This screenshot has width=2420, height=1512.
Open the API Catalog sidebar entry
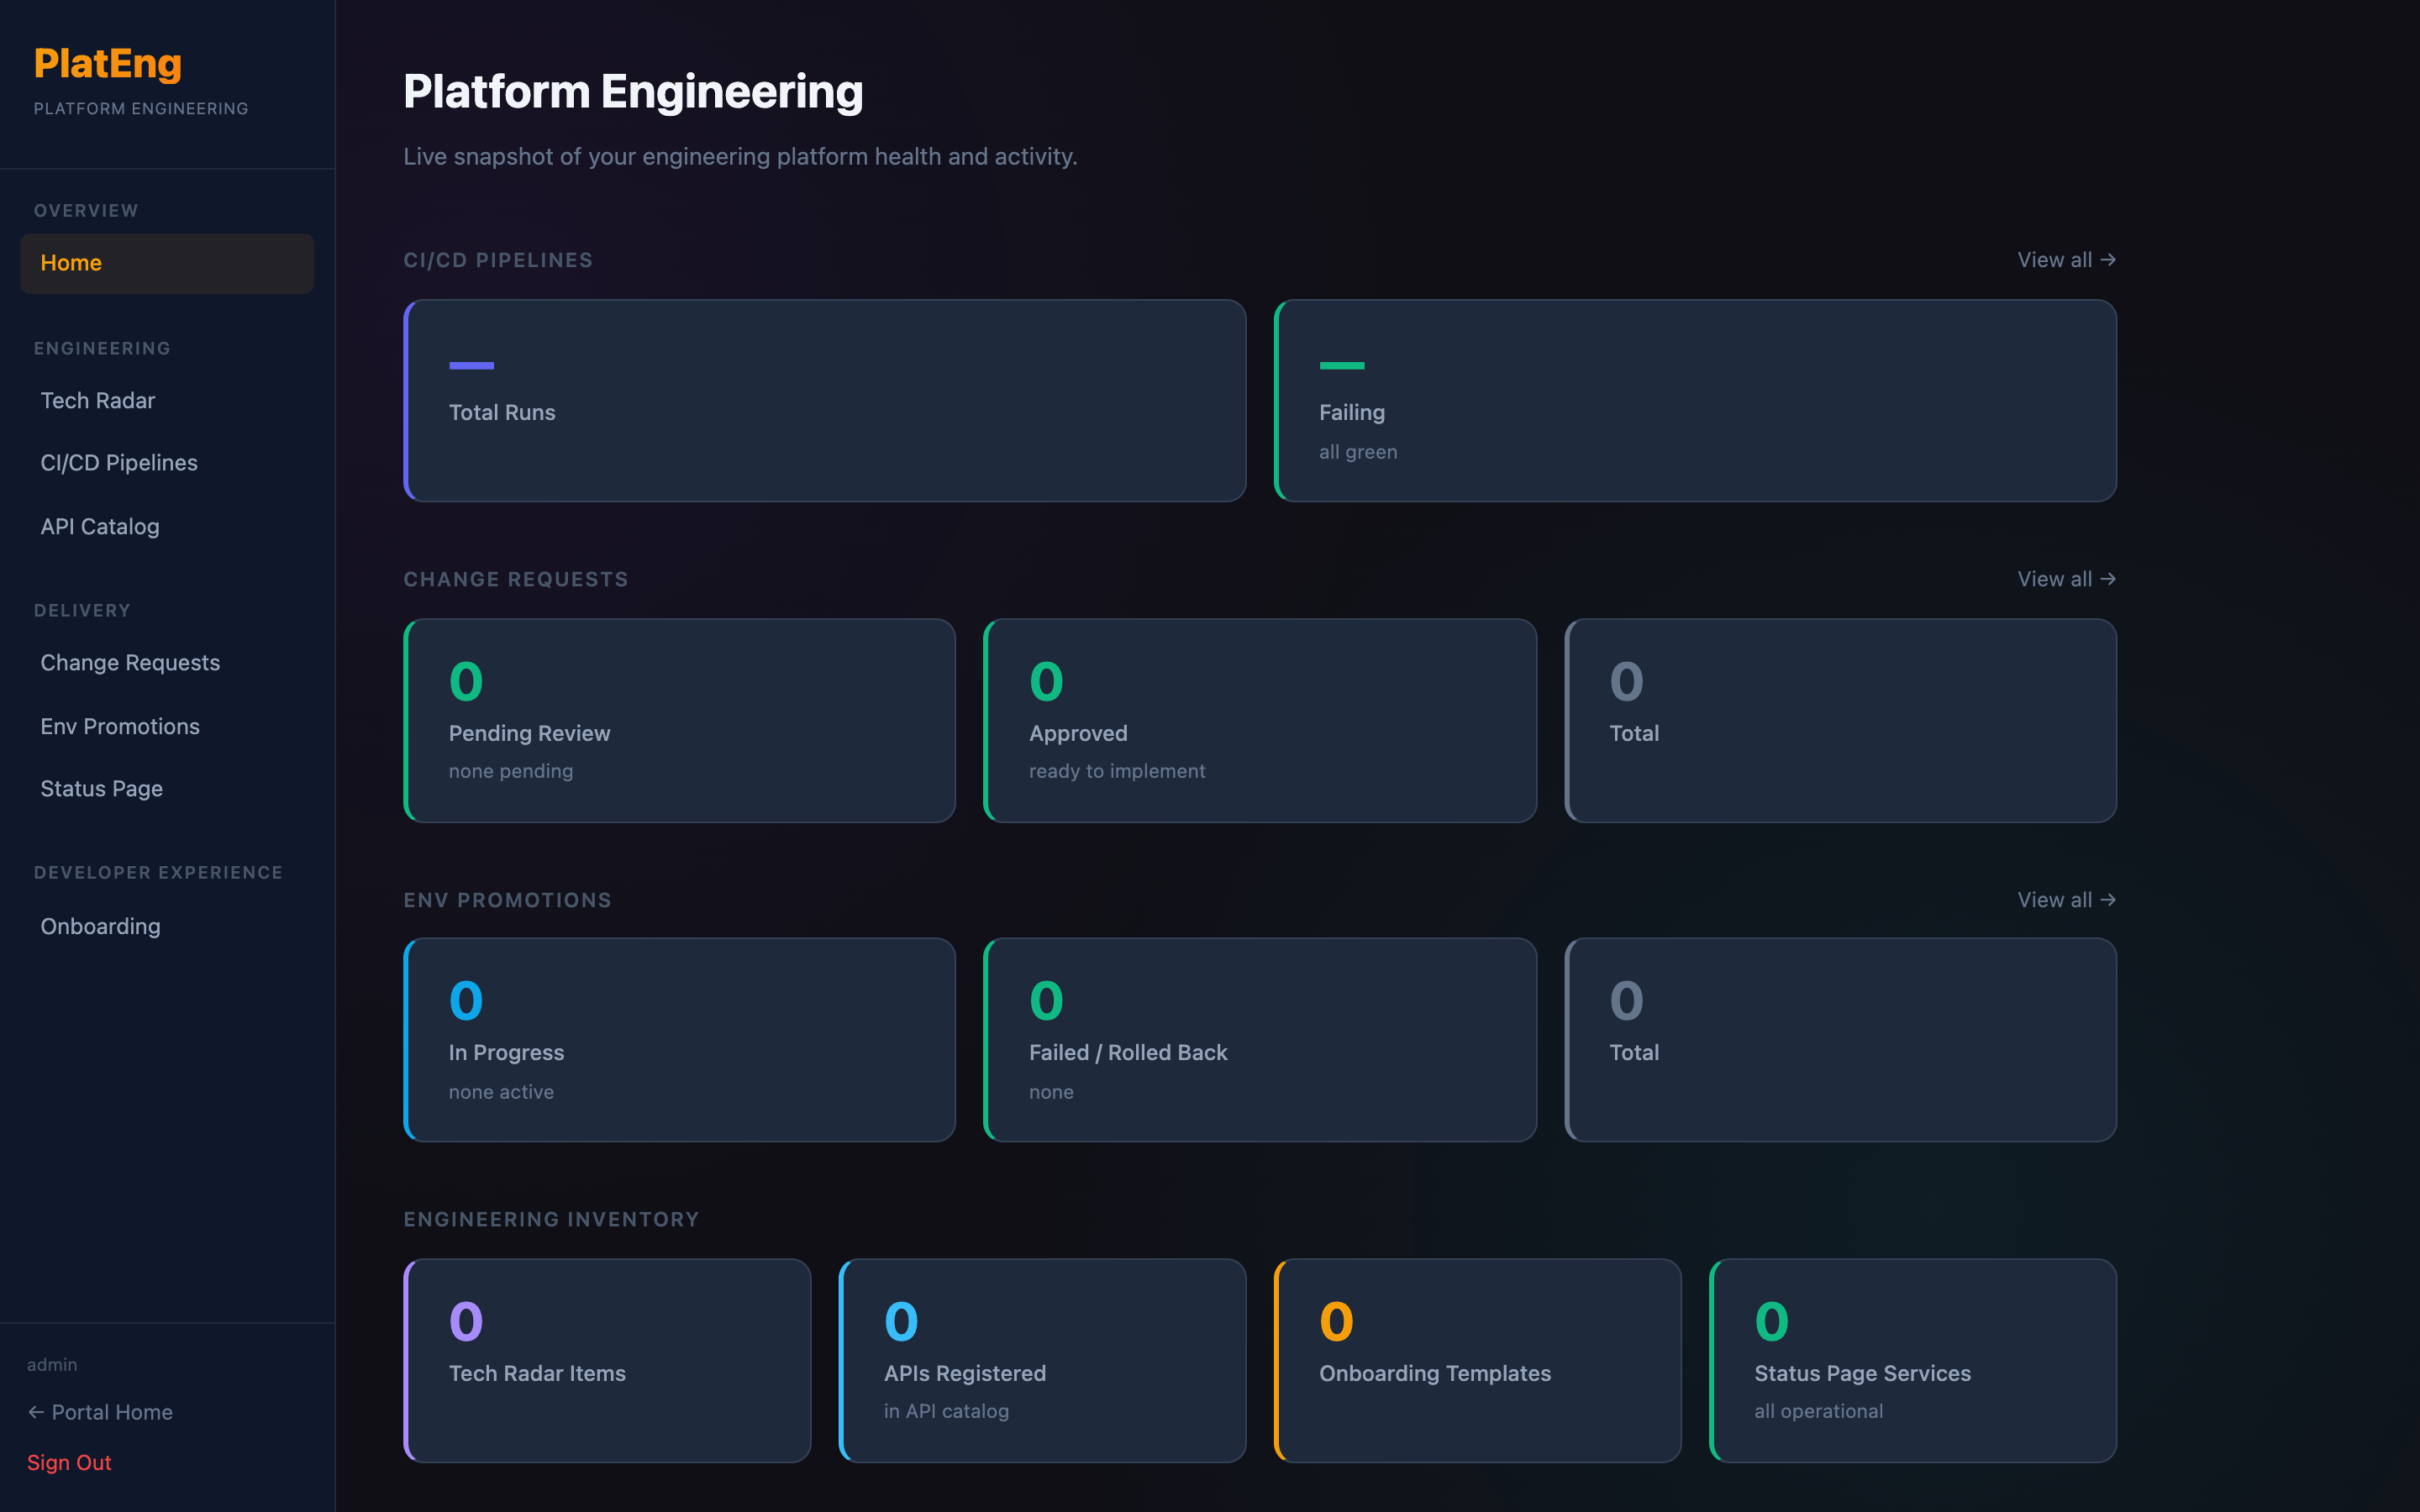(x=99, y=526)
